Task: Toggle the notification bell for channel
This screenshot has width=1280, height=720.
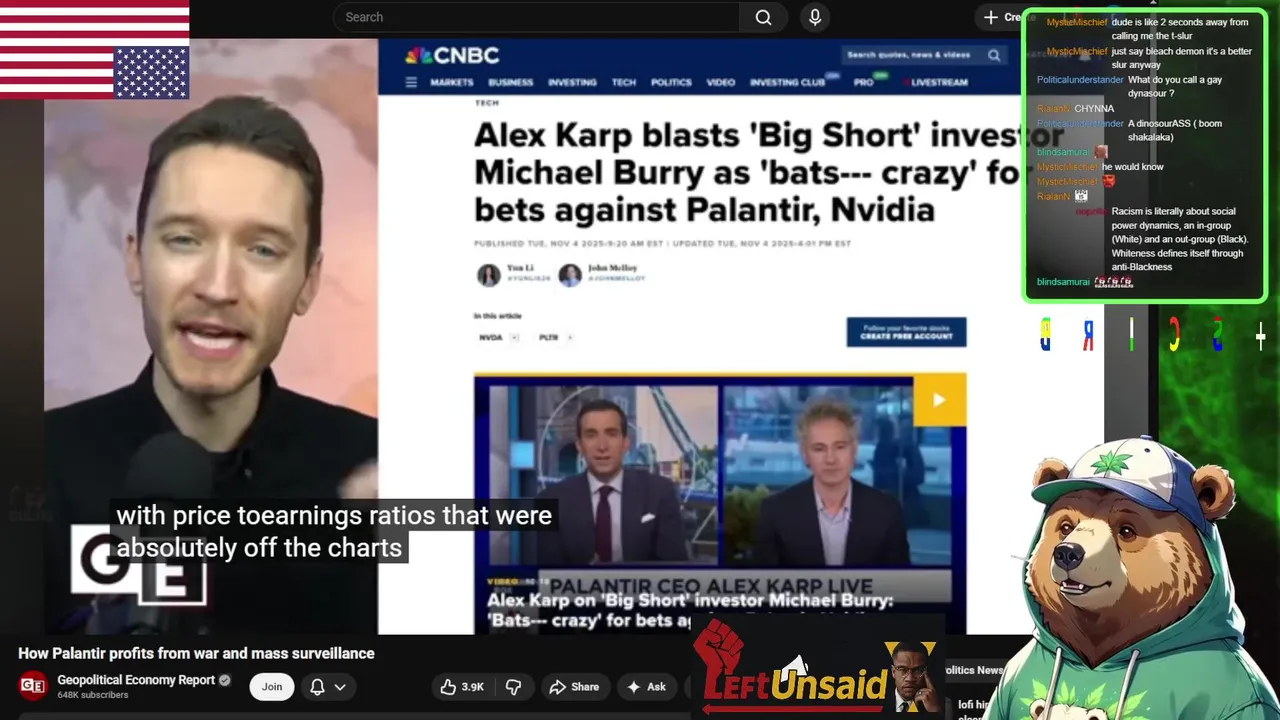Action: click(x=317, y=687)
